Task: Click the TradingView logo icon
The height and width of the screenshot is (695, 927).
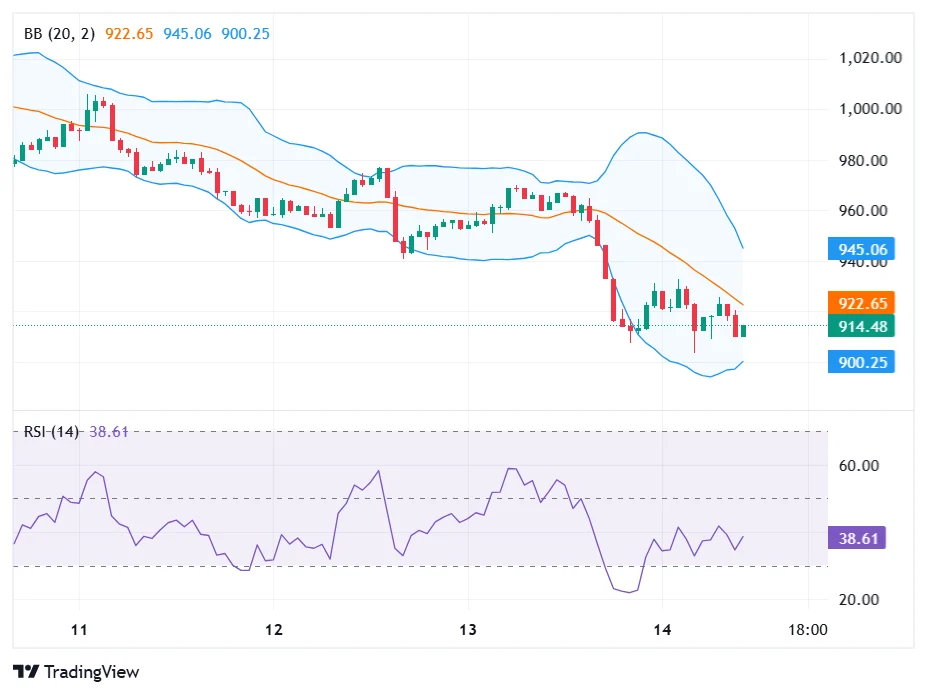Action: click(x=26, y=672)
